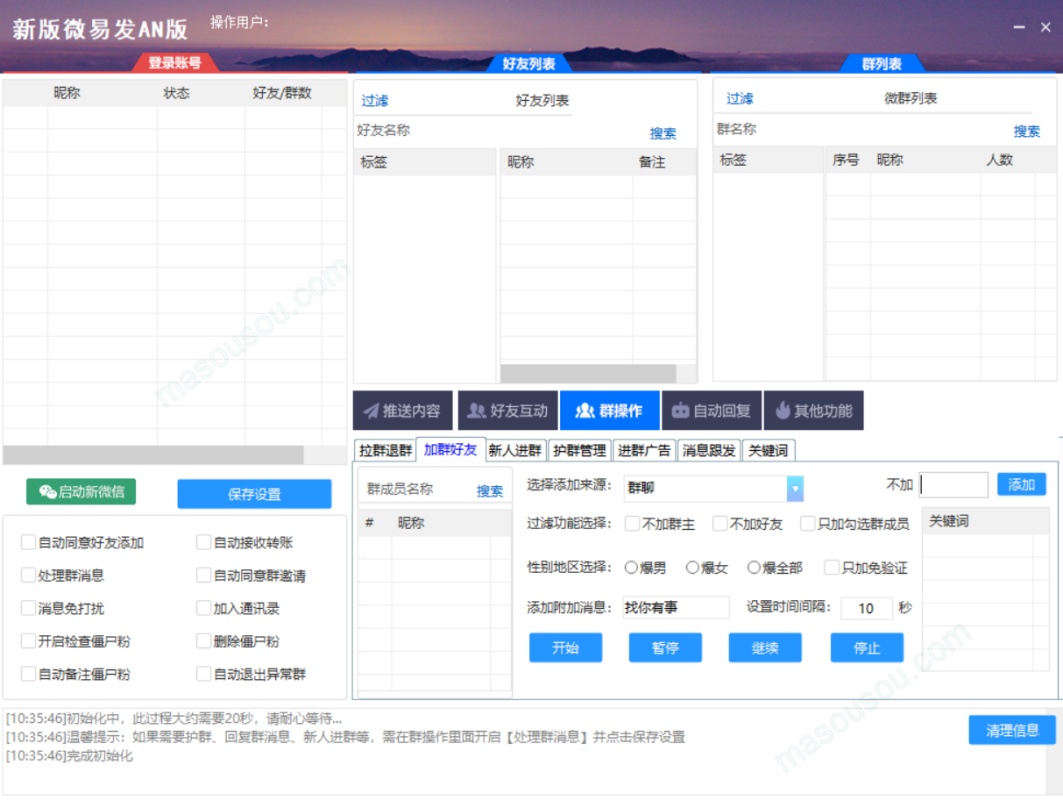Check the 不加好友 filter

click(720, 523)
